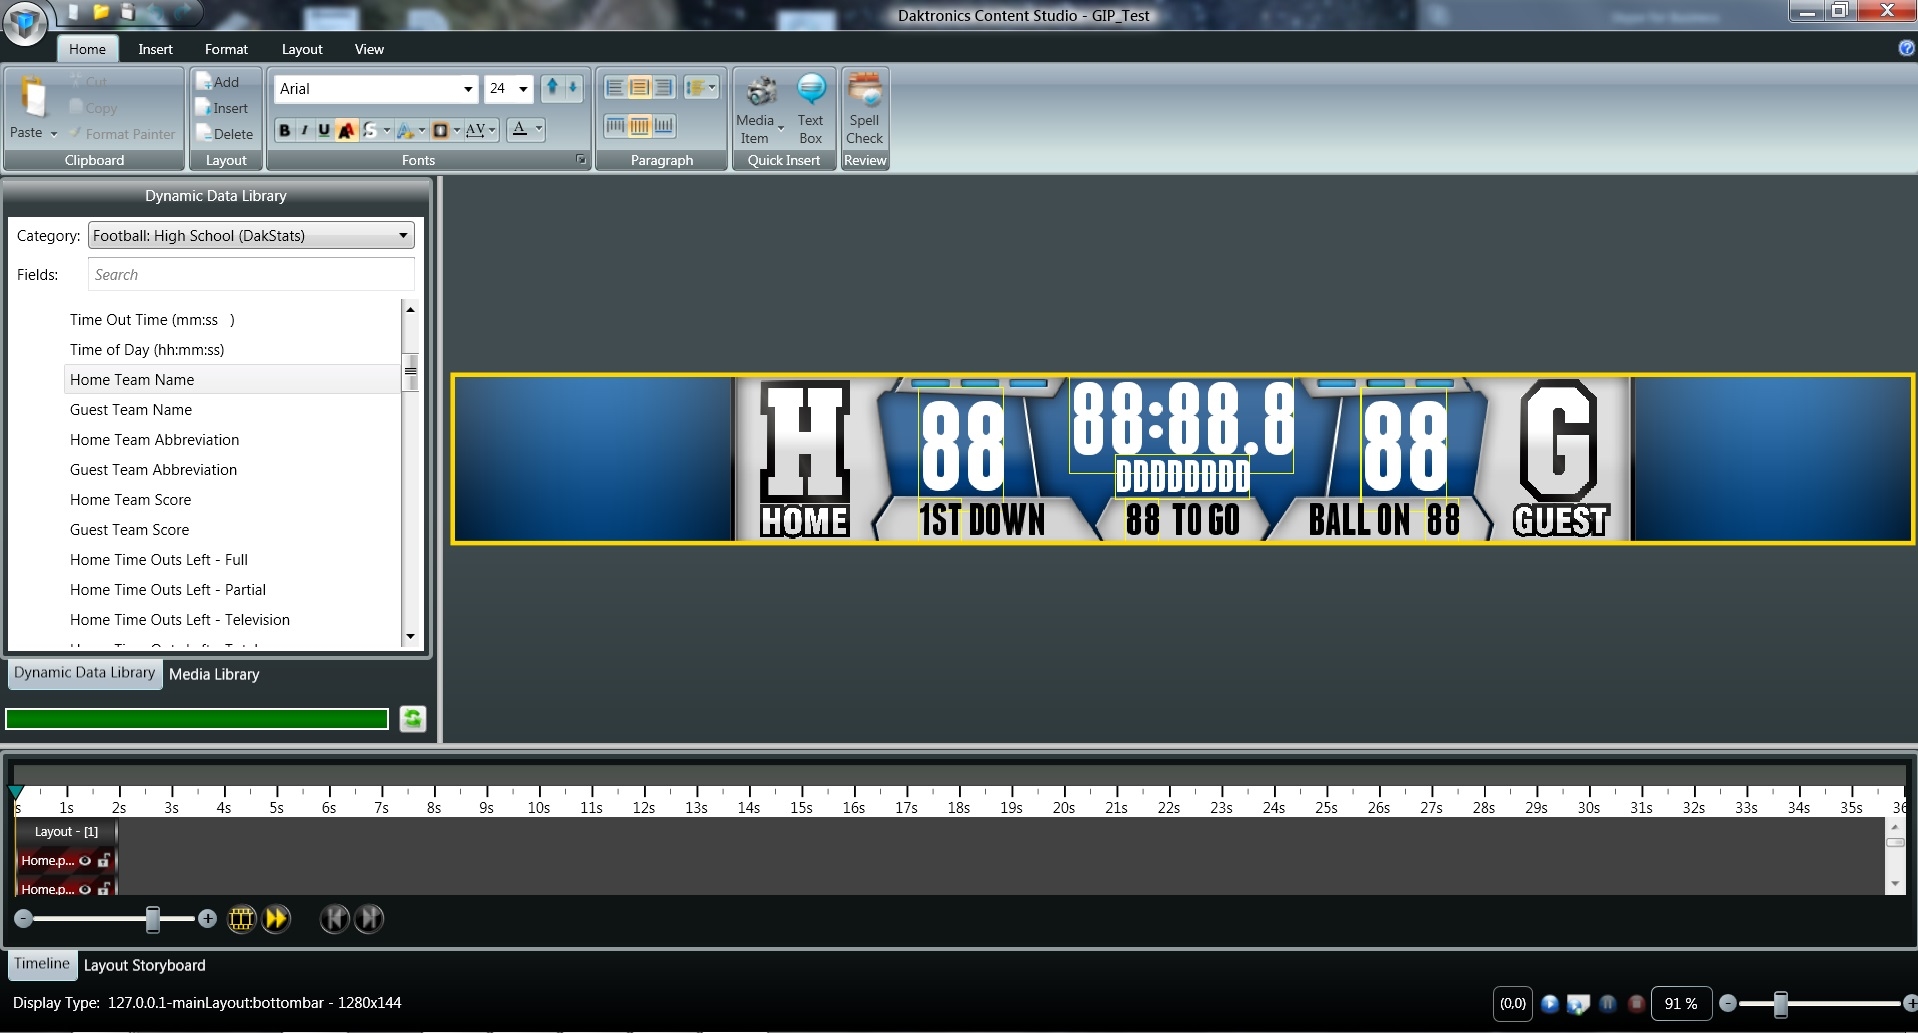Click the green refresh data button

413,719
